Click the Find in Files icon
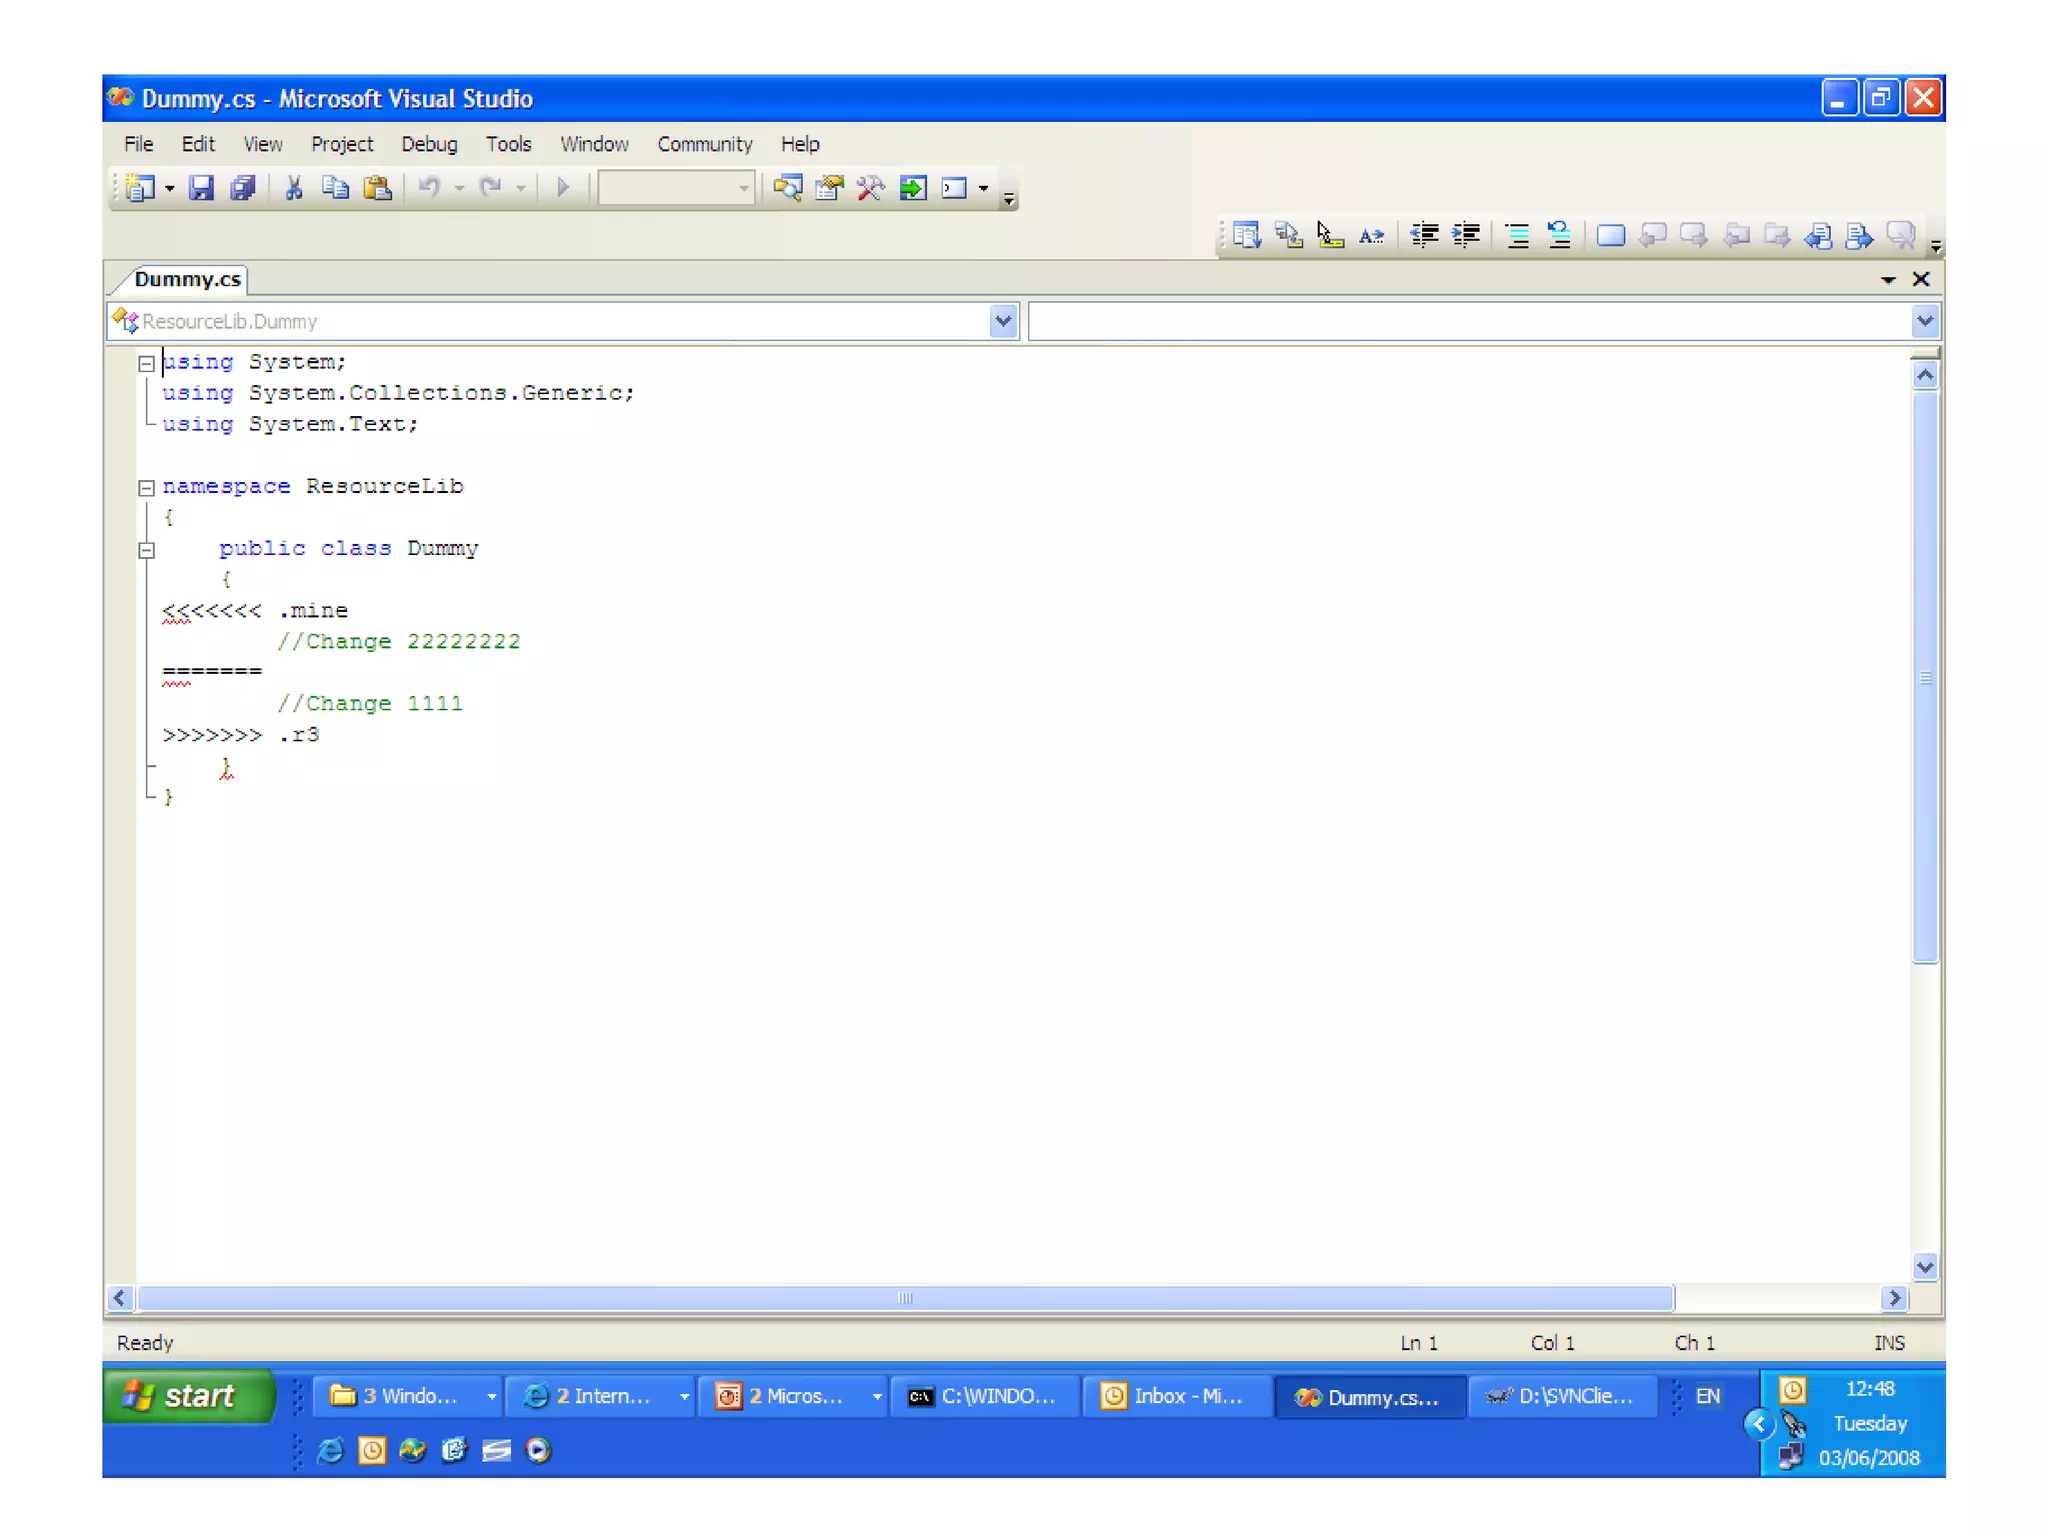Image resolution: width=2048 pixels, height=1536 pixels. tap(788, 188)
